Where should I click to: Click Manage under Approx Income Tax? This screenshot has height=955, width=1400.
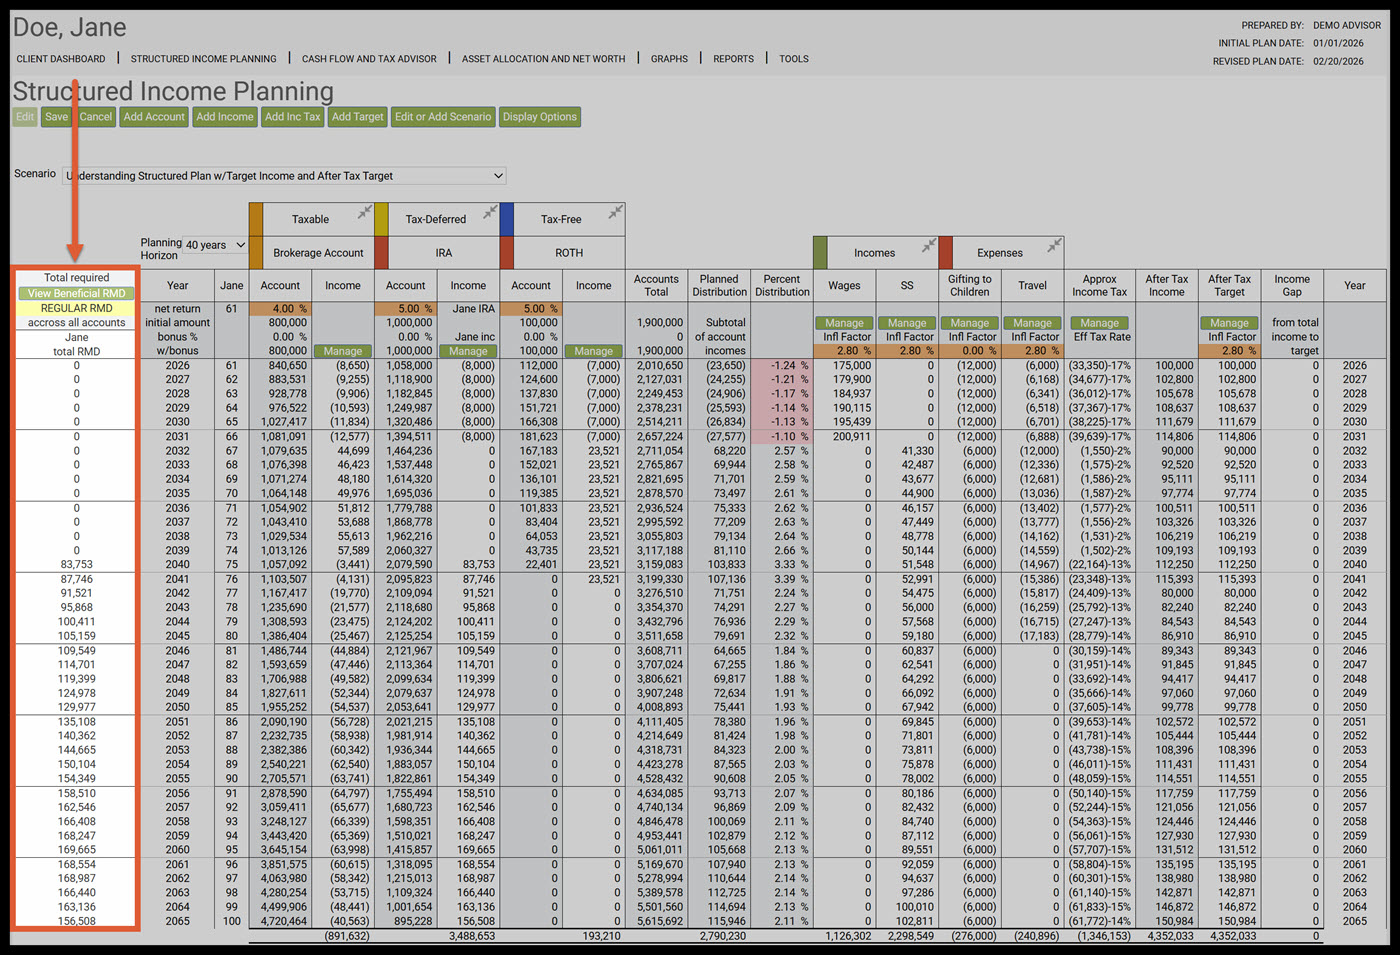(x=1100, y=323)
